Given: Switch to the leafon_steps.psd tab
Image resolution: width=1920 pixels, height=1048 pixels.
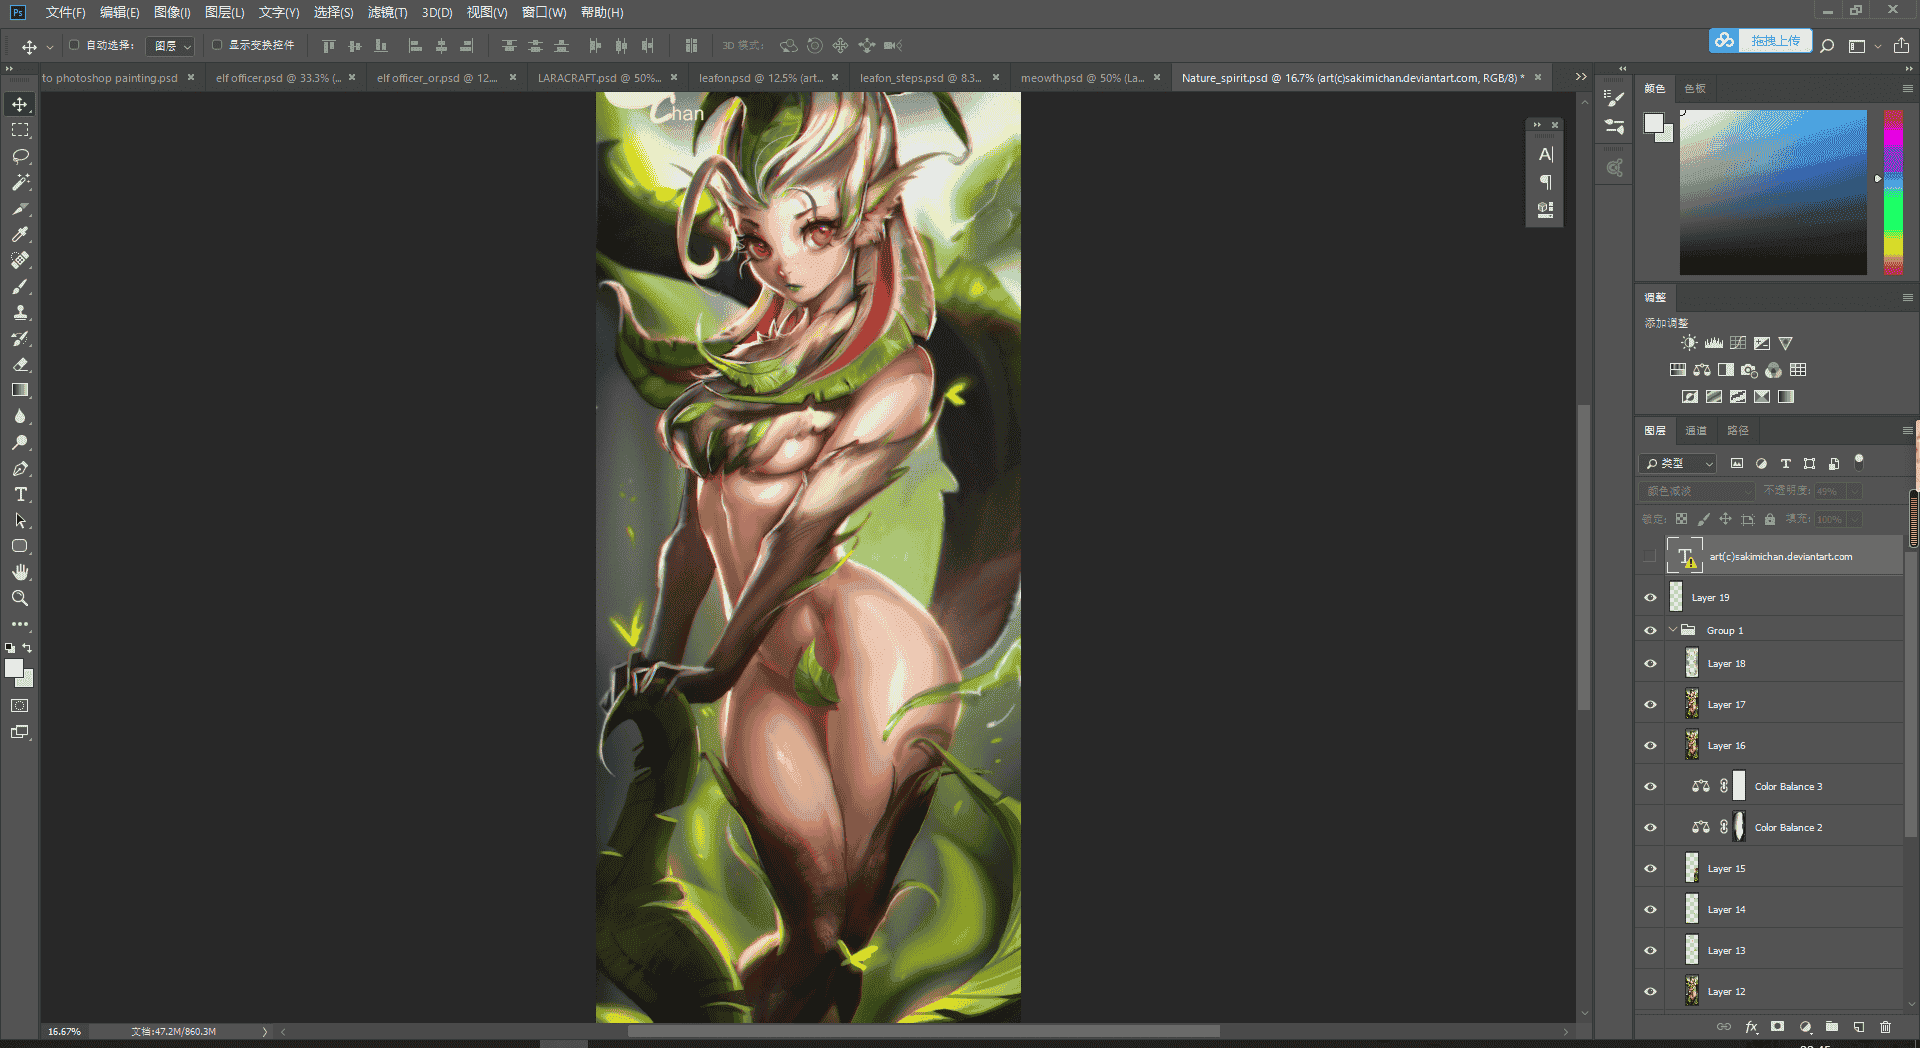Looking at the screenshot, I should tap(920, 77).
